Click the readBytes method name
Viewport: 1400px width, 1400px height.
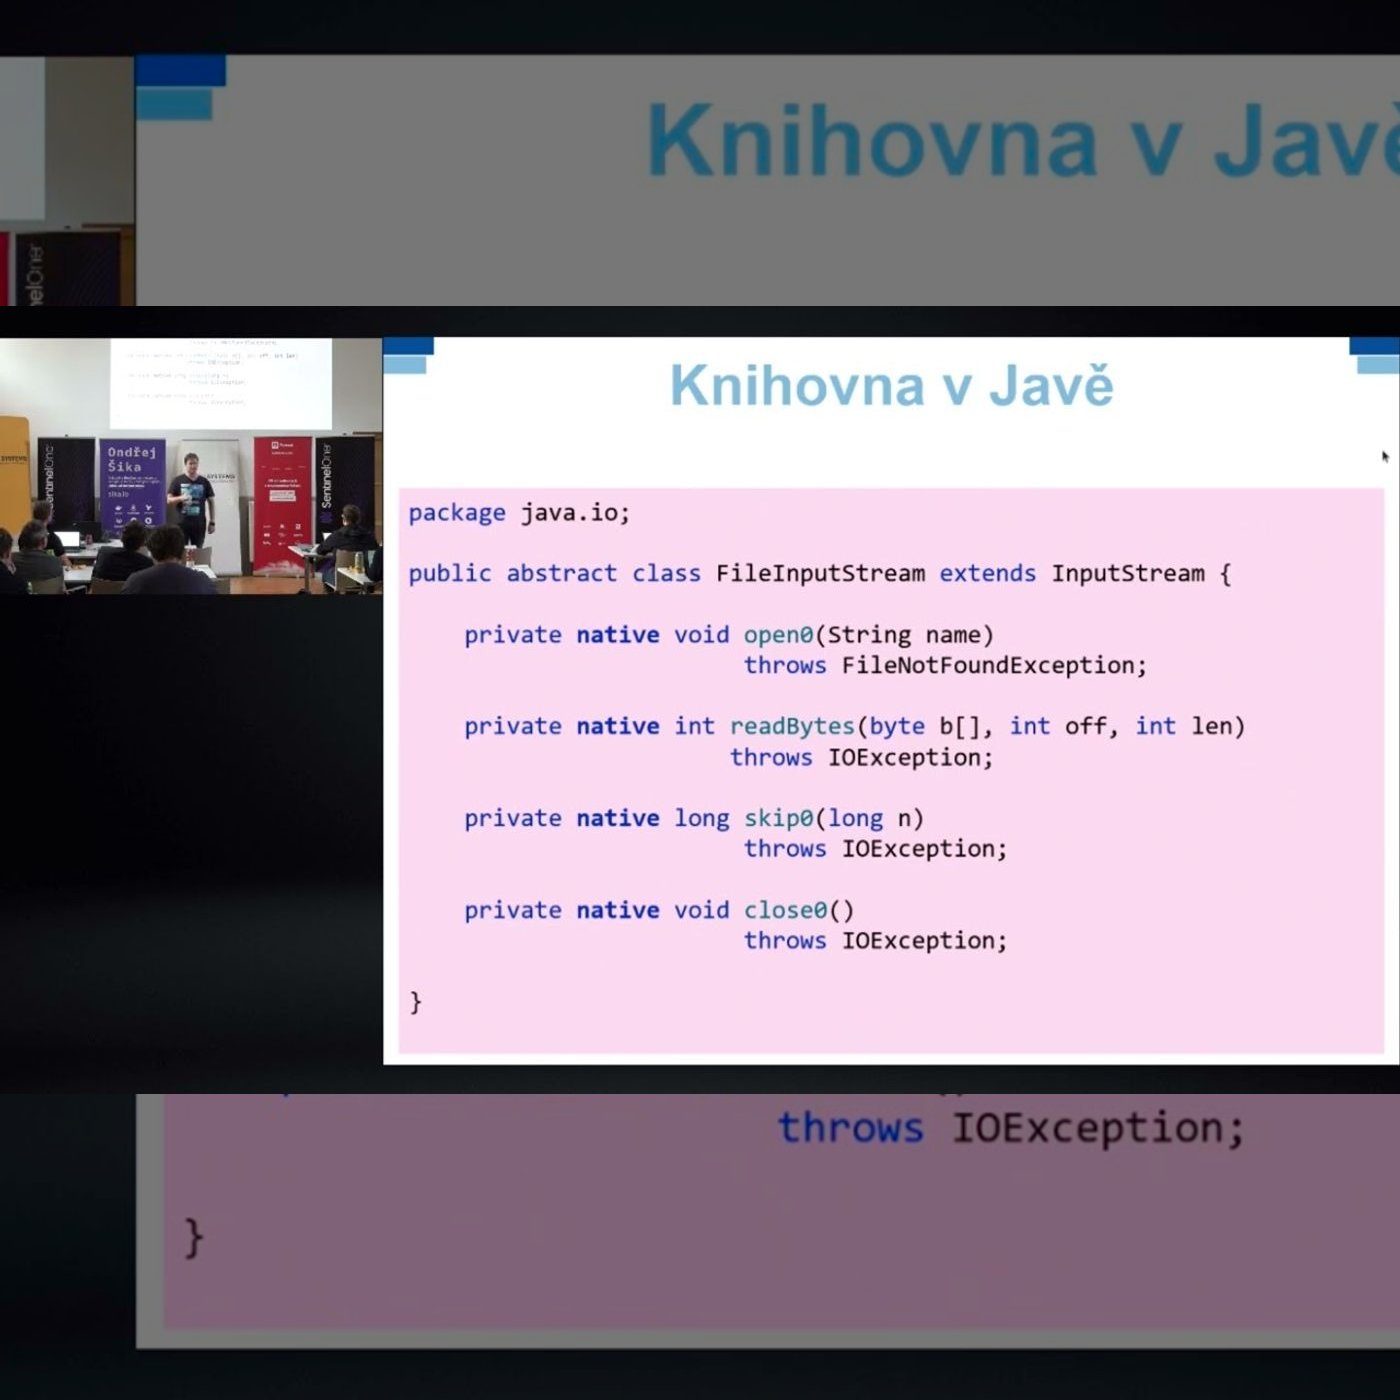792,726
